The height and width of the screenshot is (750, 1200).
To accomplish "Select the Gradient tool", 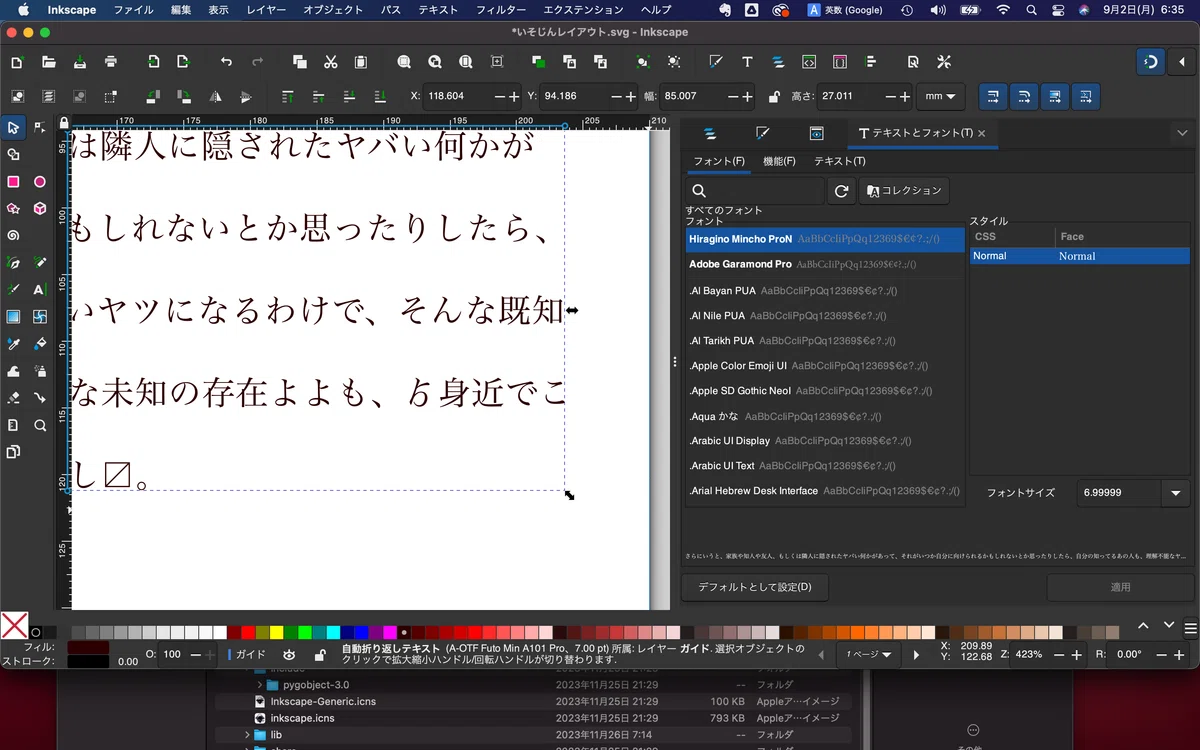I will point(14,317).
